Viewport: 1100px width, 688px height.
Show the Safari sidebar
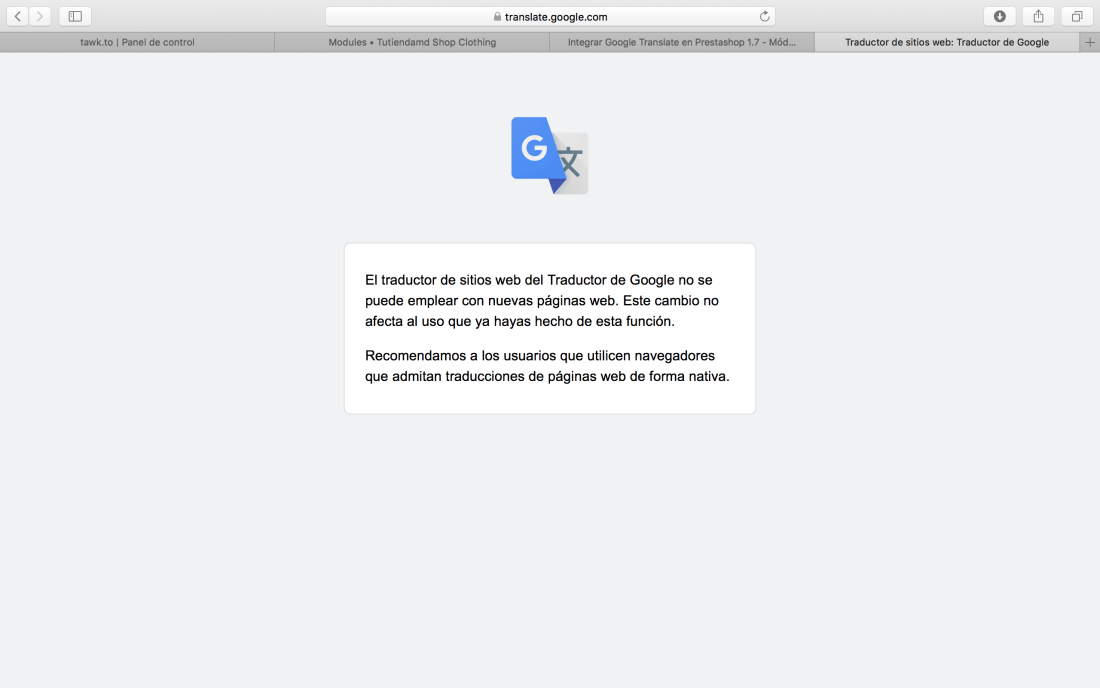point(75,16)
